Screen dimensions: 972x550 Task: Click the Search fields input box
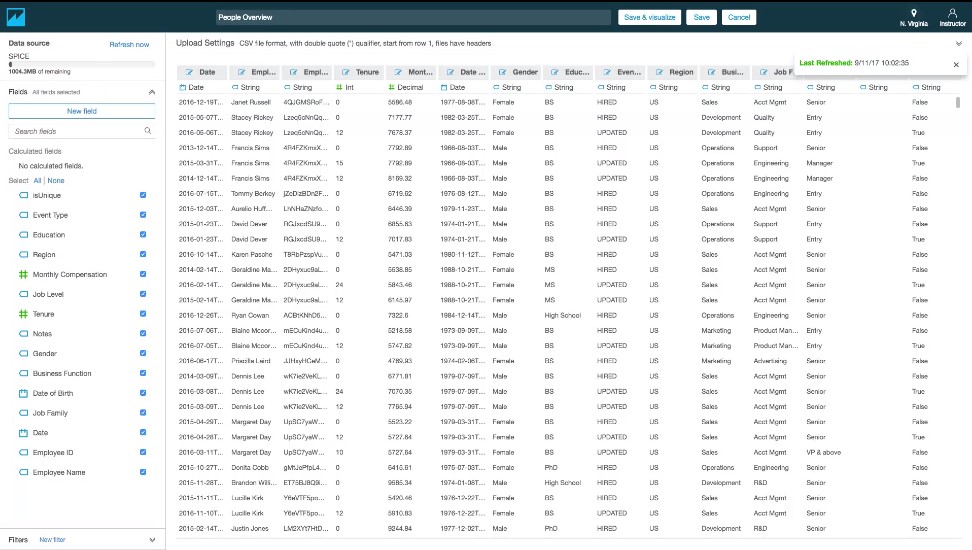pyautogui.click(x=82, y=131)
